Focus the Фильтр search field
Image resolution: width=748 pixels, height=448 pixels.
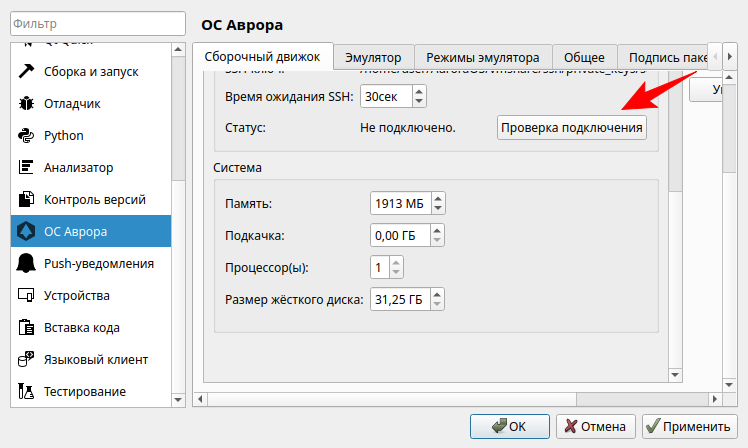[x=98, y=23]
